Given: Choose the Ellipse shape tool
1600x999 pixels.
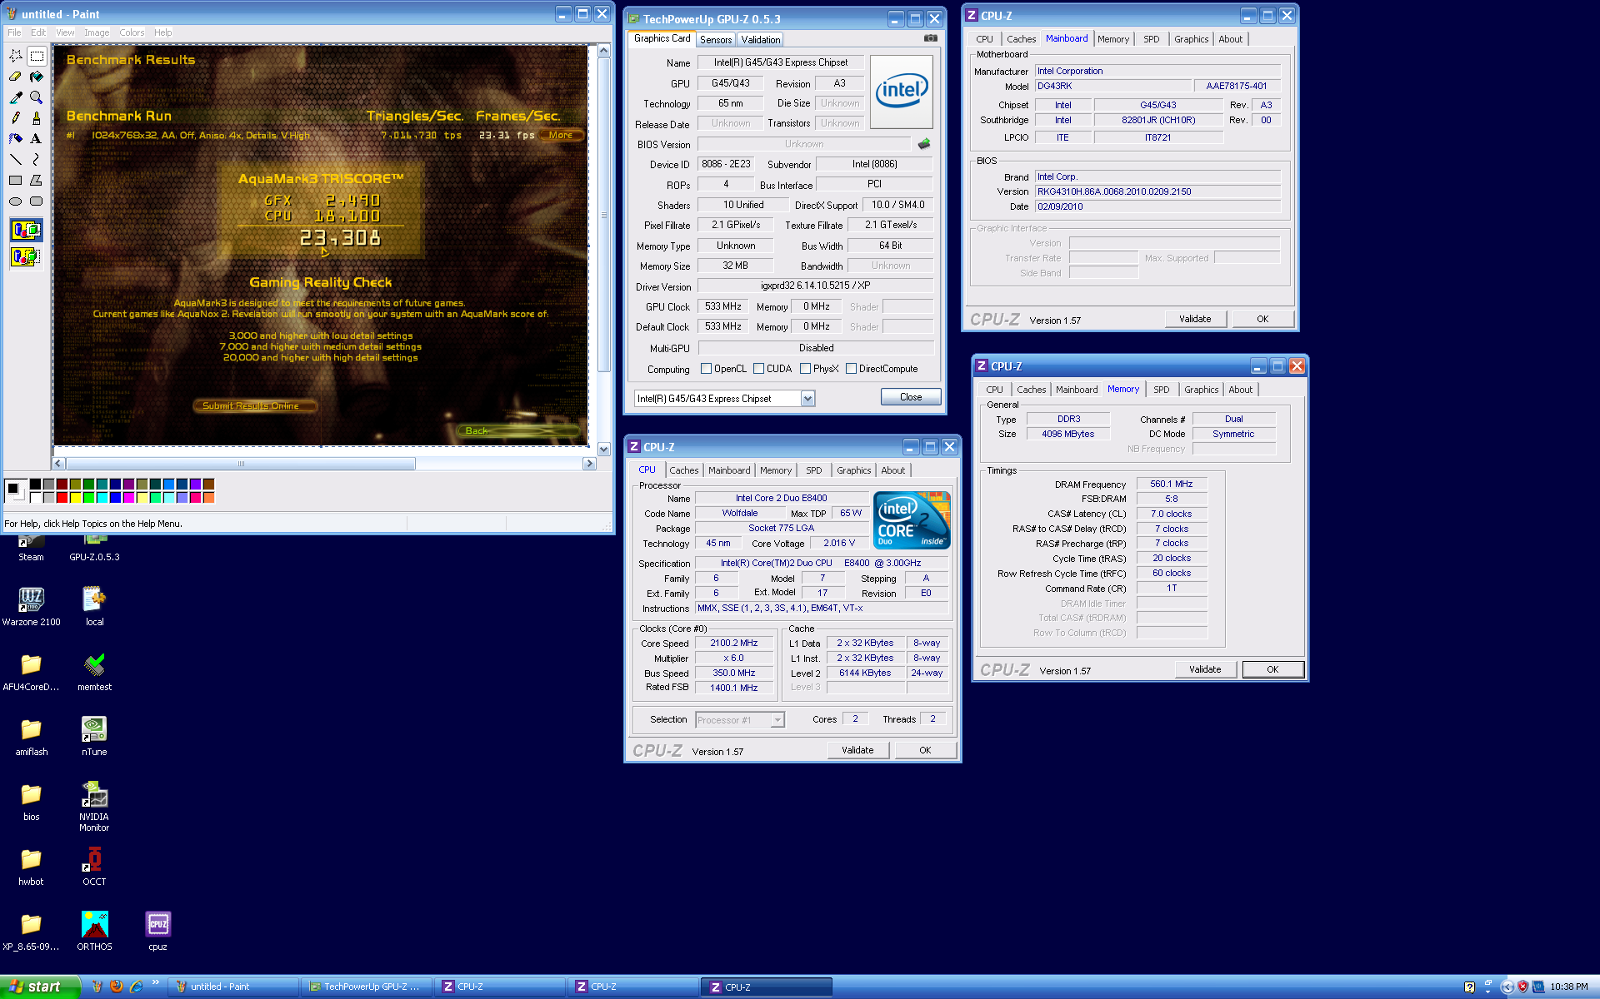Looking at the screenshot, I should 16,202.
